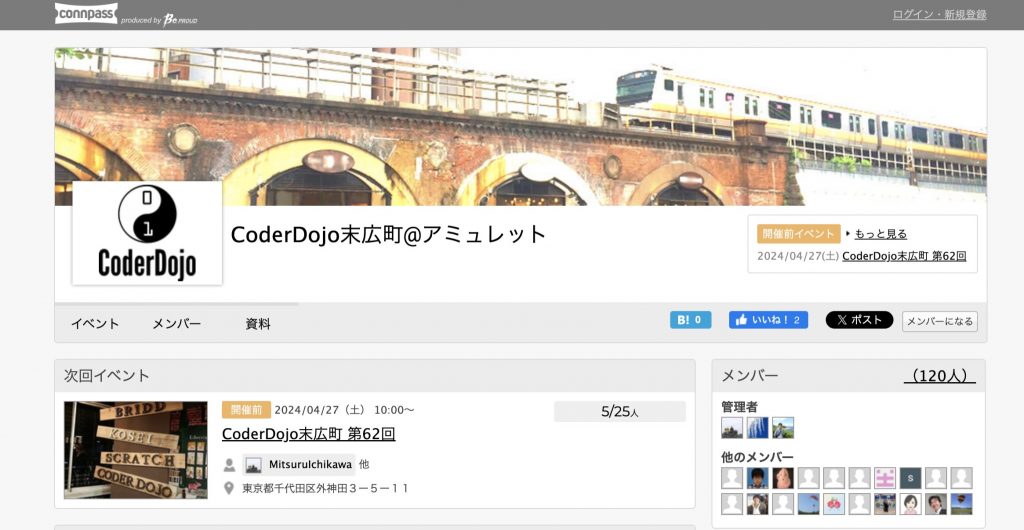The height and width of the screenshot is (530, 1024).
Task: Open the paraglider sky member avatar
Action: tap(808, 504)
